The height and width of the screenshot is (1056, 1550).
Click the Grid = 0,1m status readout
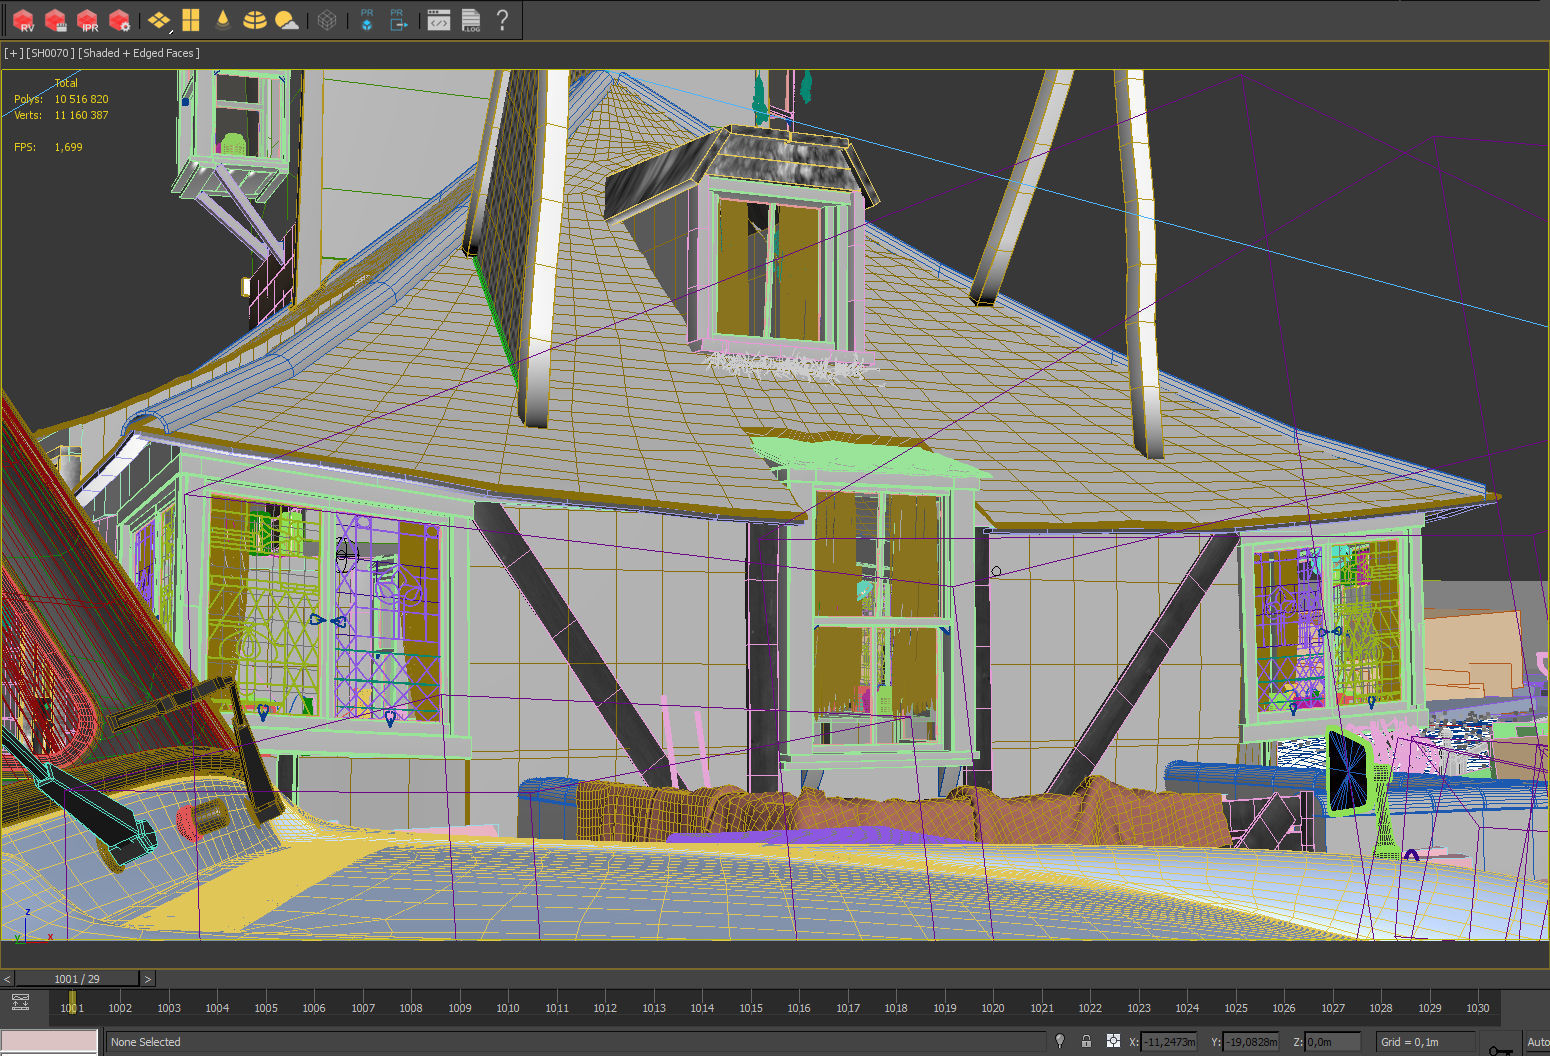pyautogui.click(x=1425, y=1042)
